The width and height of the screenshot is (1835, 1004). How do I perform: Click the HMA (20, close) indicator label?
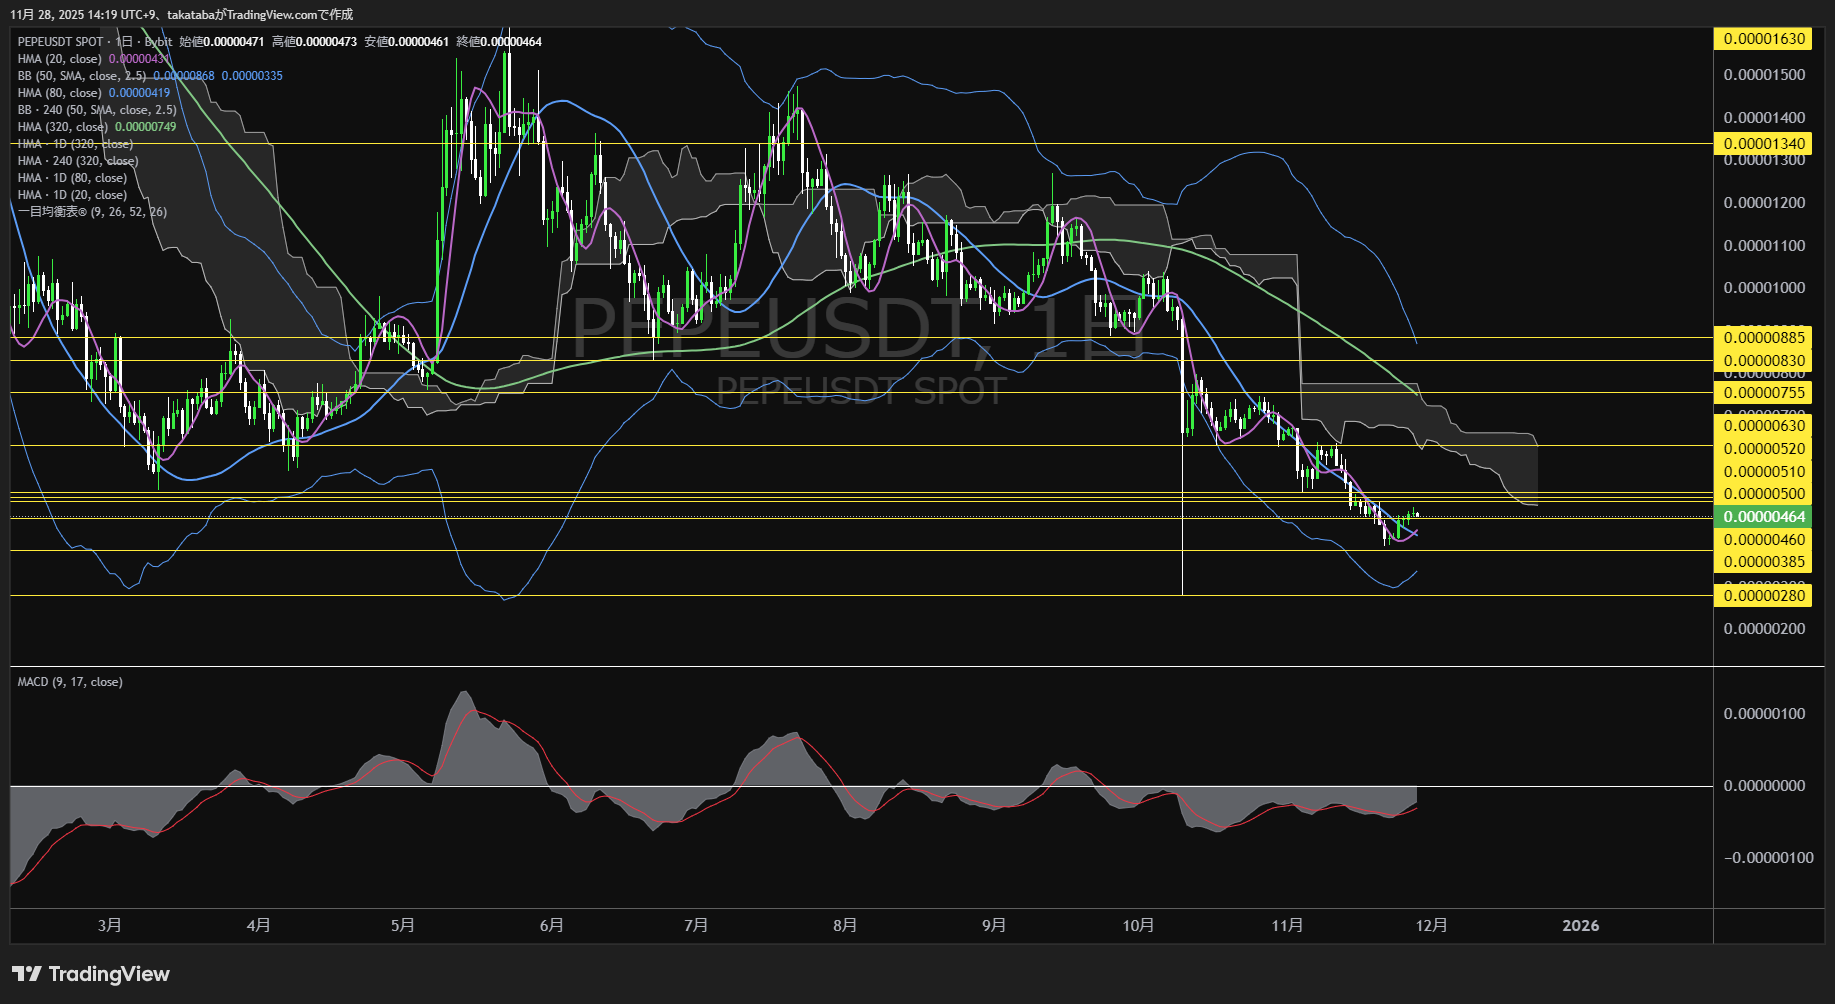59,59
